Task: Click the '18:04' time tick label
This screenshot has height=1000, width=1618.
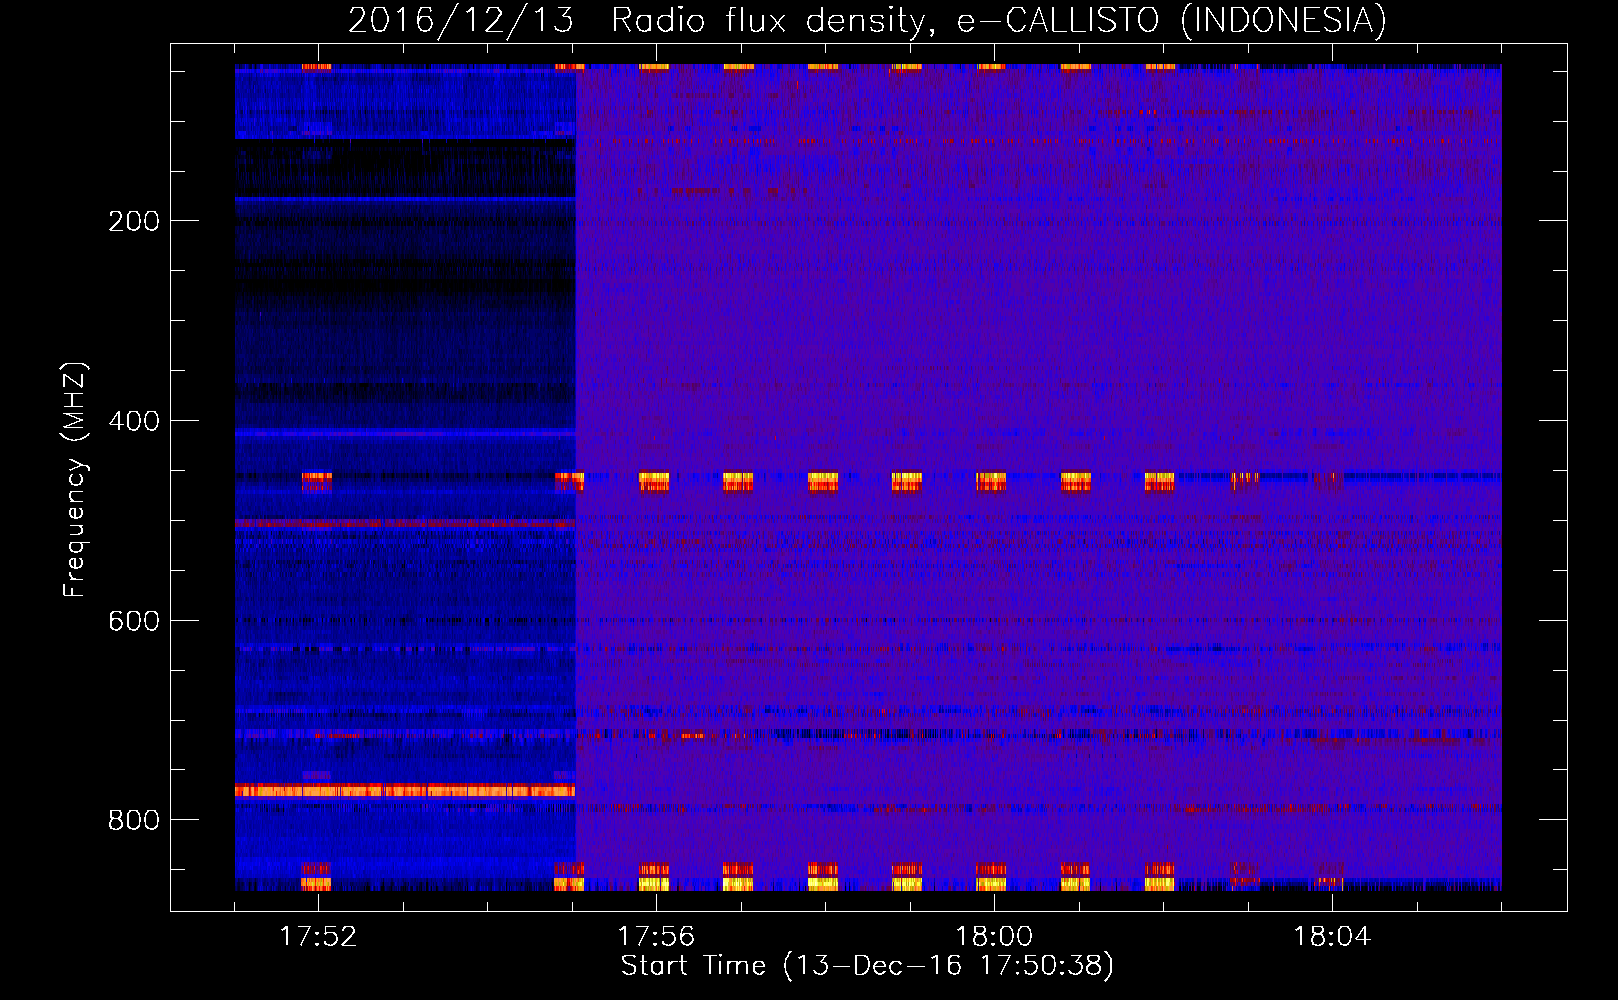Action: 1332,937
